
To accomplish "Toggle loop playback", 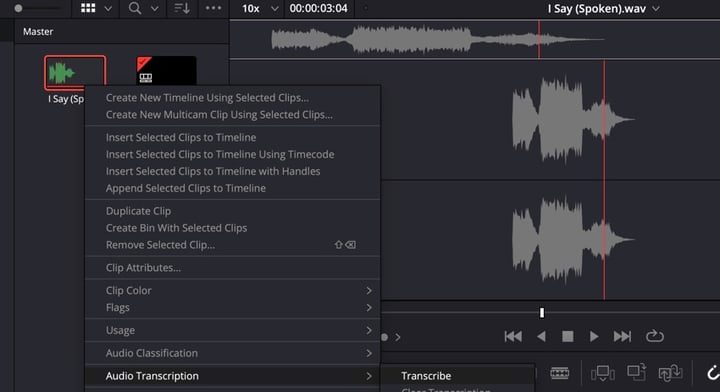I will [654, 336].
